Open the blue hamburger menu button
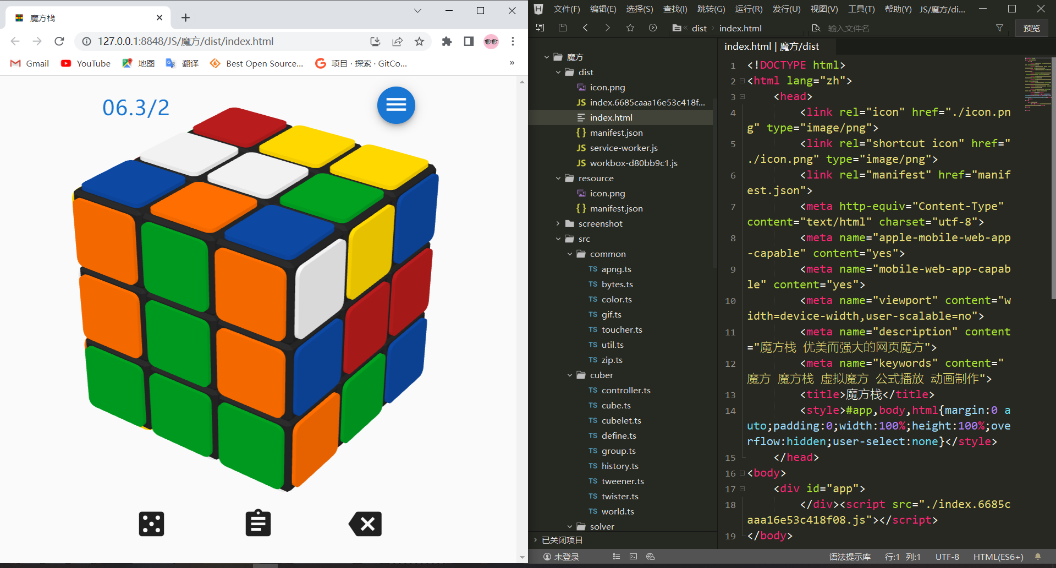The height and width of the screenshot is (568, 1056). [396, 105]
